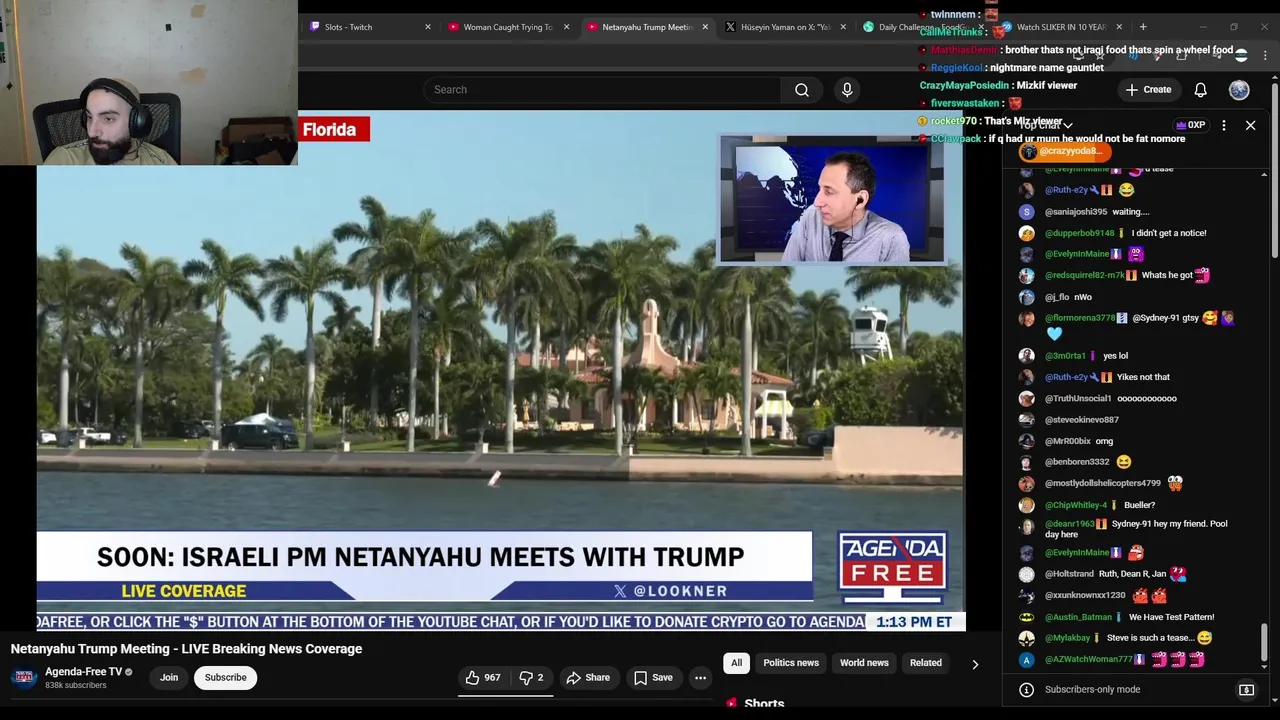Open a new browser tab with plus
This screenshot has height=720, width=1280.
pyautogui.click(x=1143, y=27)
